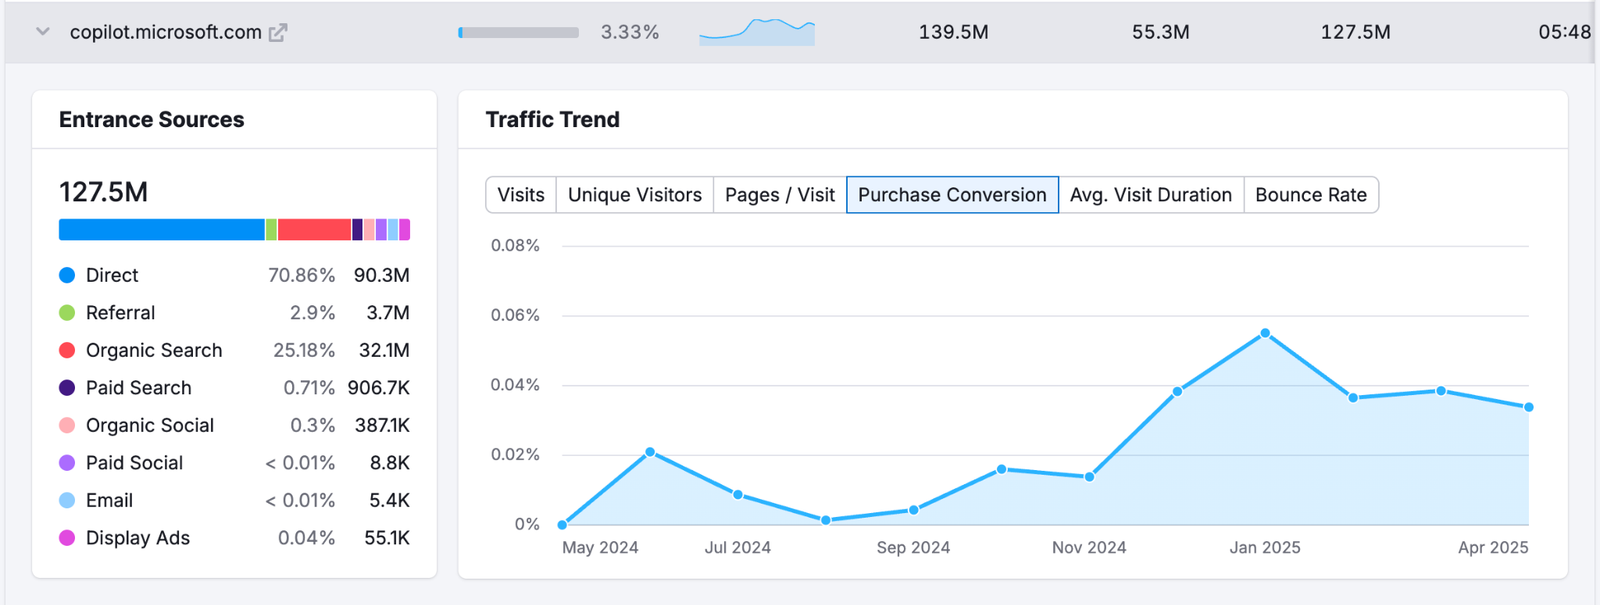1600x605 pixels.
Task: Click the Direct source label
Action: pos(112,275)
